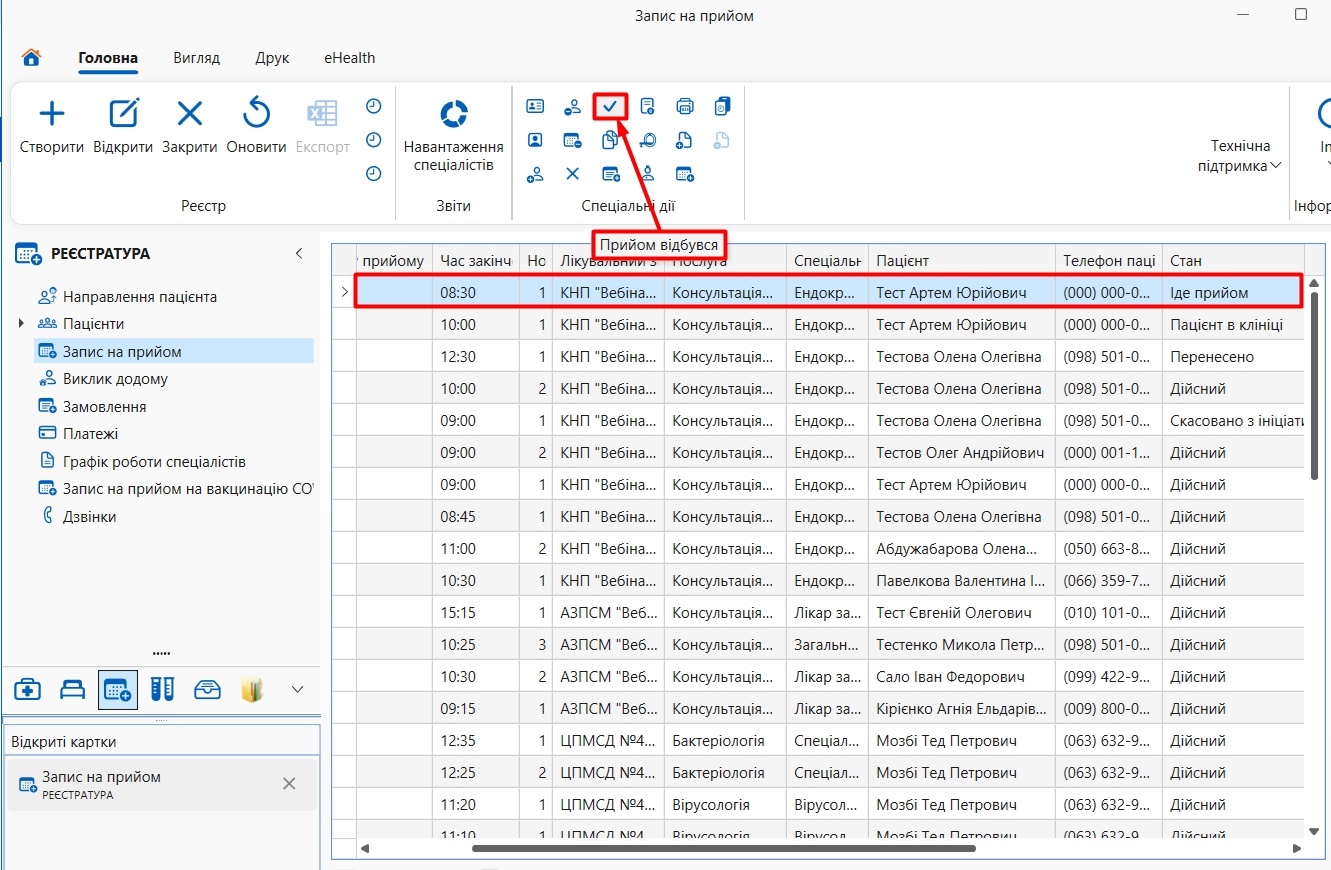The width and height of the screenshot is (1331, 870).
Task: Open the Навантаження спеціалістів report
Action: [454, 135]
